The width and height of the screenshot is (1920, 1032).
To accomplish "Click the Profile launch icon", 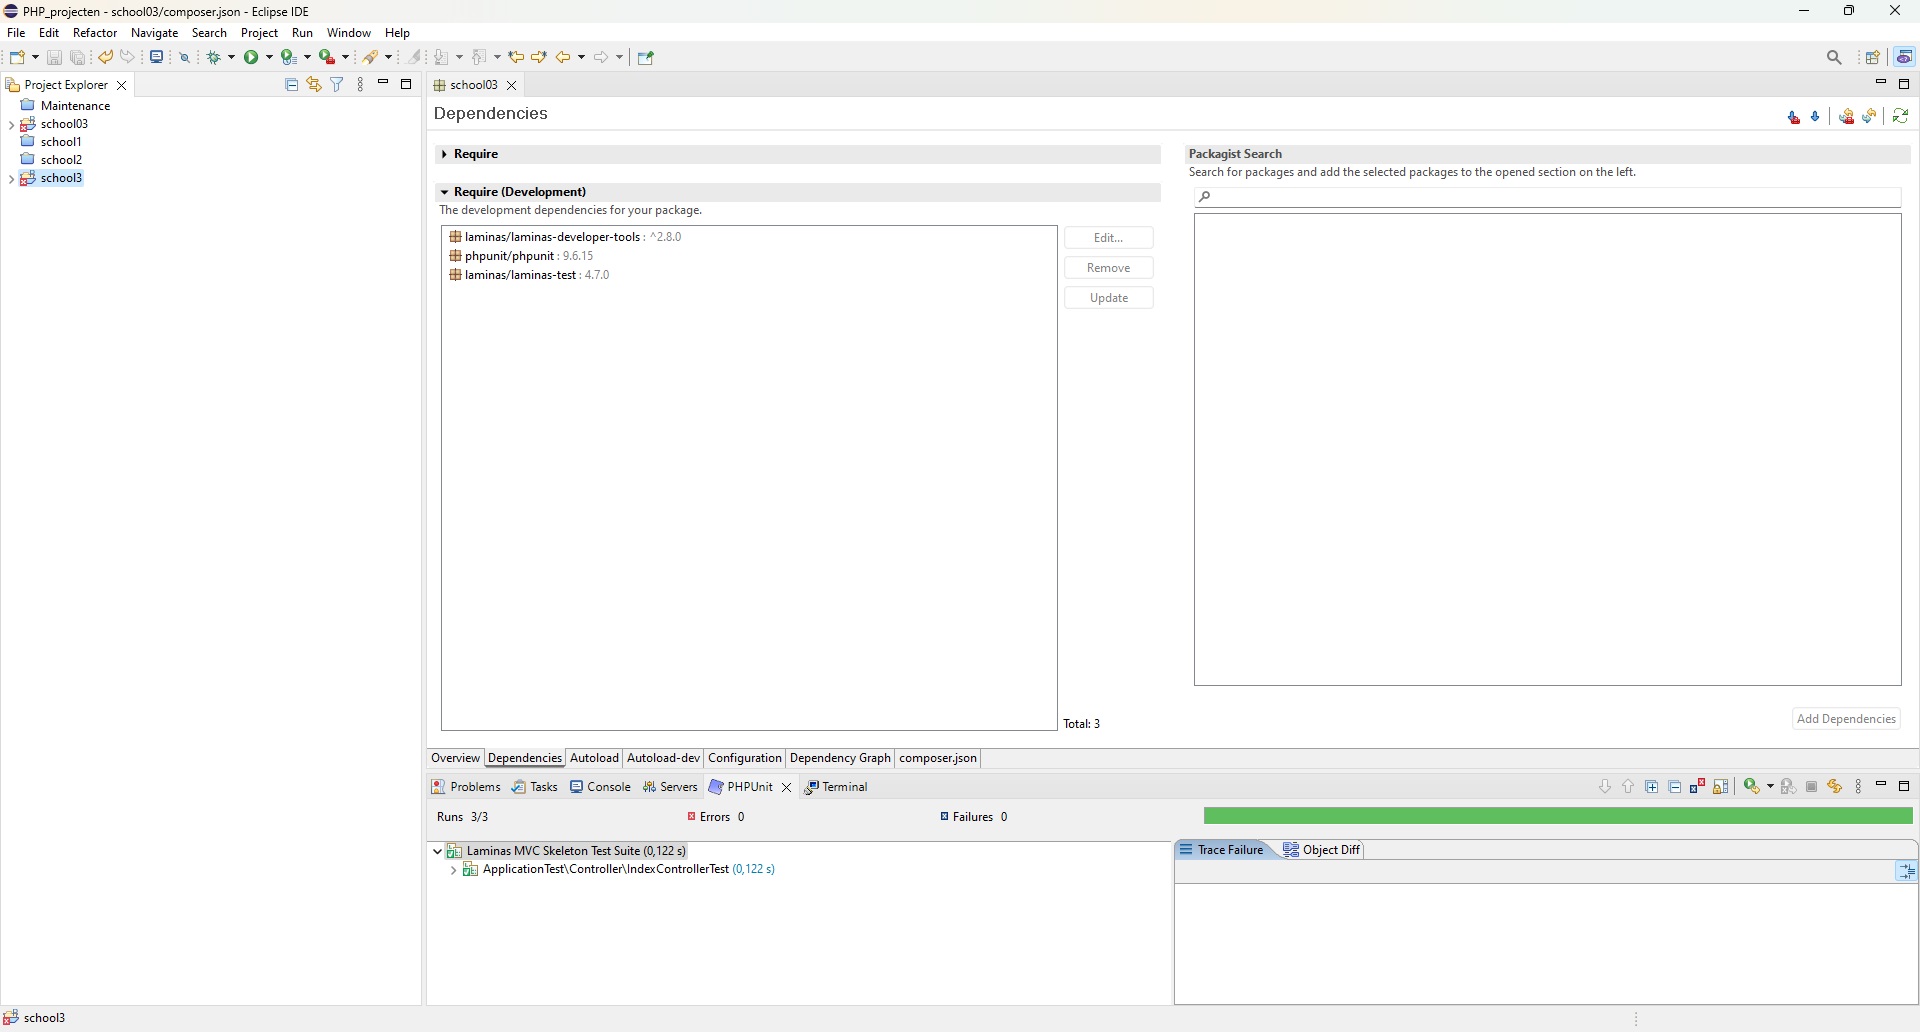I will point(288,58).
